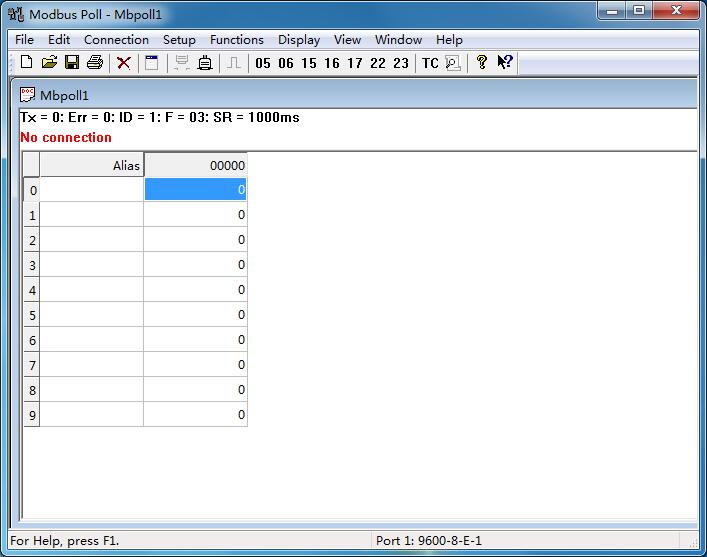
Task: Select the value cell in row 6
Action: (x=196, y=340)
